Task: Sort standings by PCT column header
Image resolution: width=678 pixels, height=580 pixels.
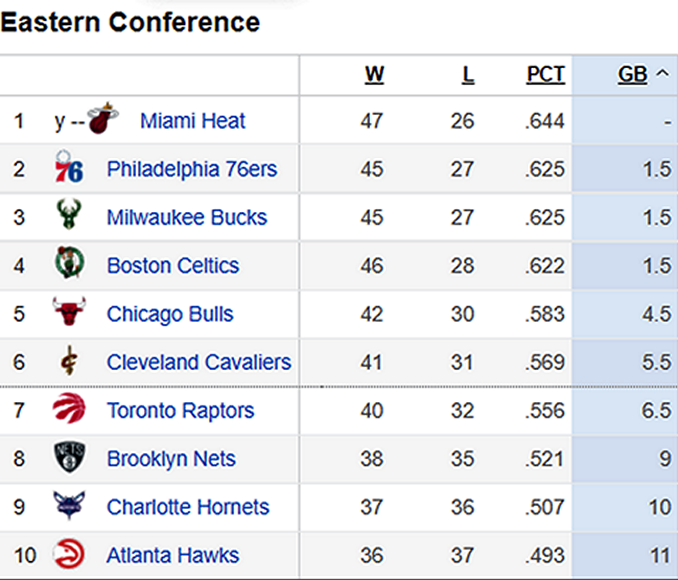Action: click(545, 74)
